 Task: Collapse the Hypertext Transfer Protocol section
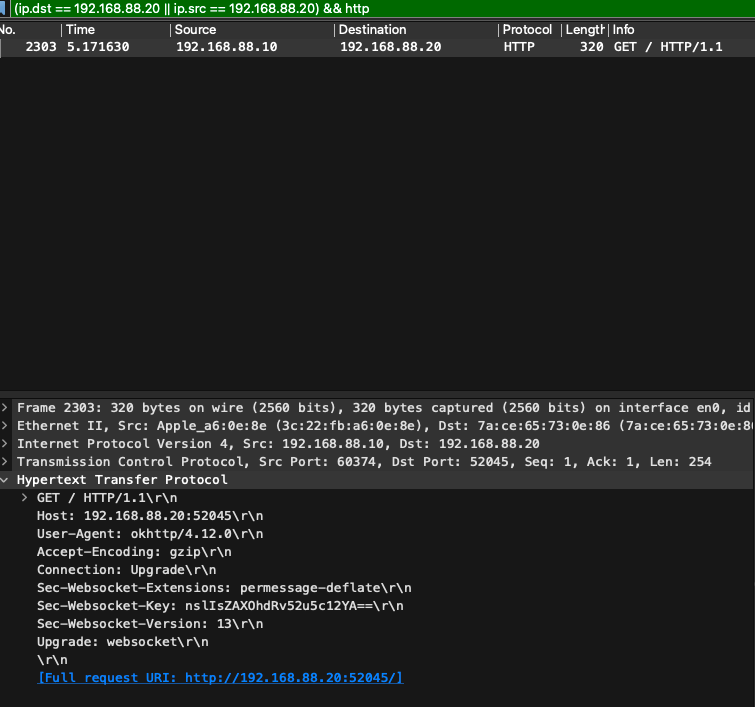[6, 480]
